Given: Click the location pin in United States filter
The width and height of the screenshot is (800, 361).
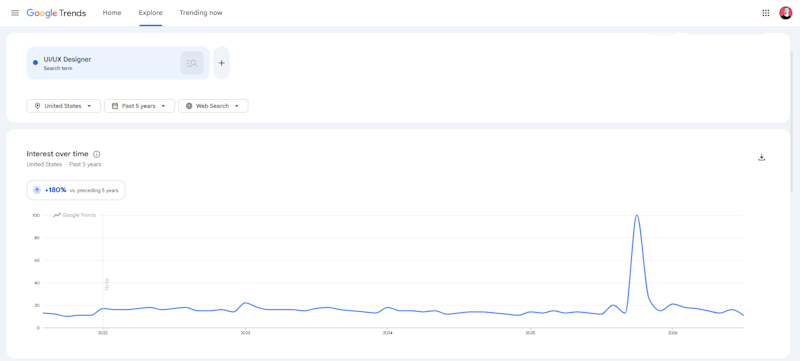Looking at the screenshot, I should point(37,106).
